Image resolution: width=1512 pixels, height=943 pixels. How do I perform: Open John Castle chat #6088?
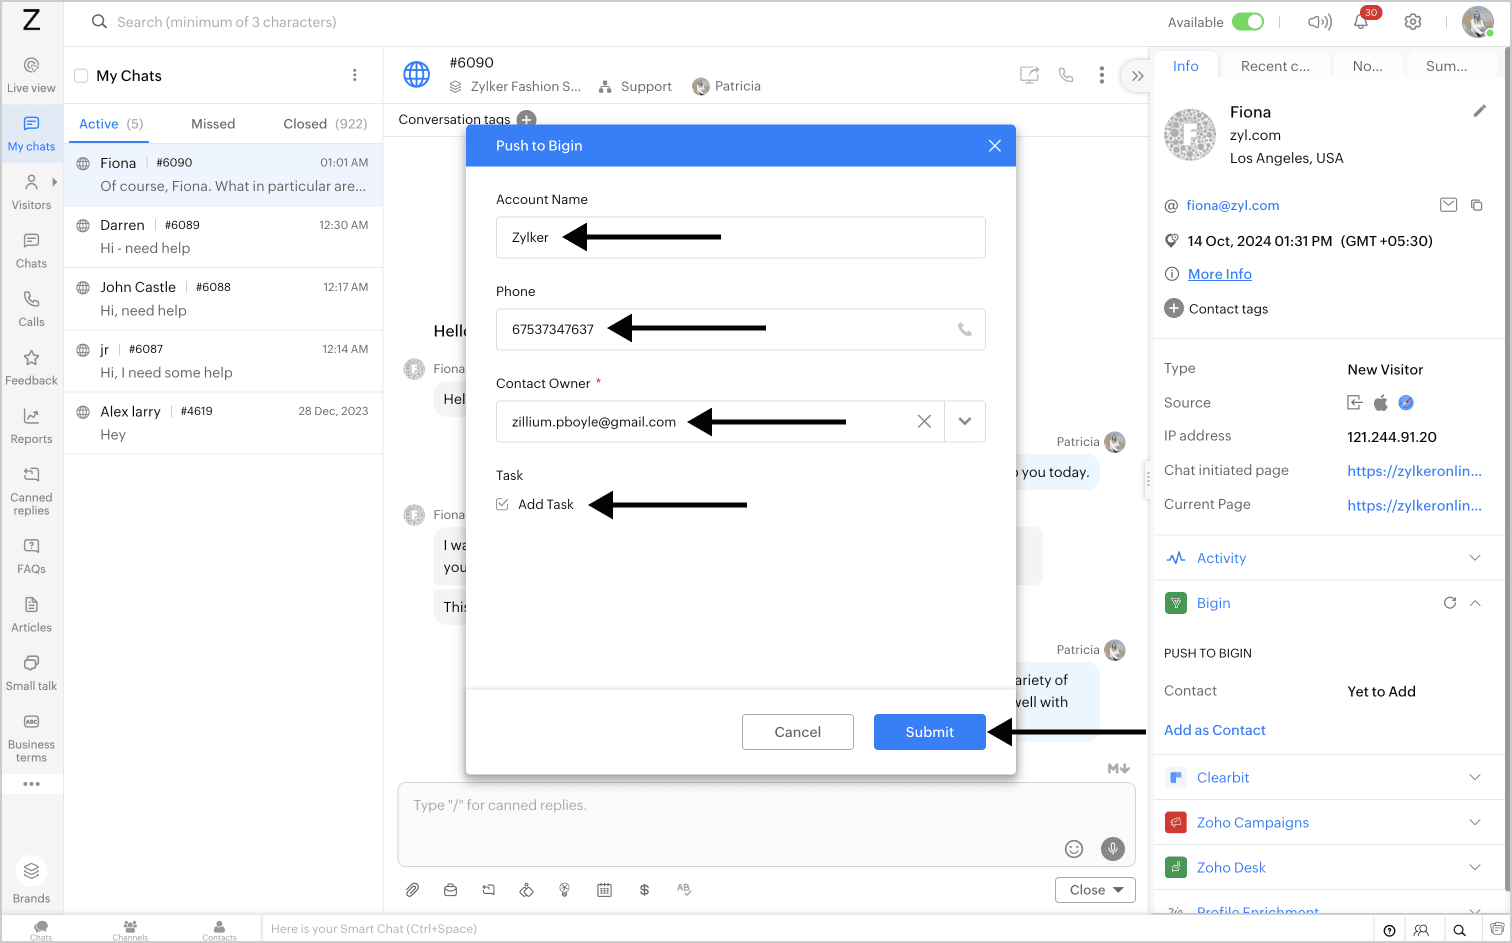(223, 298)
